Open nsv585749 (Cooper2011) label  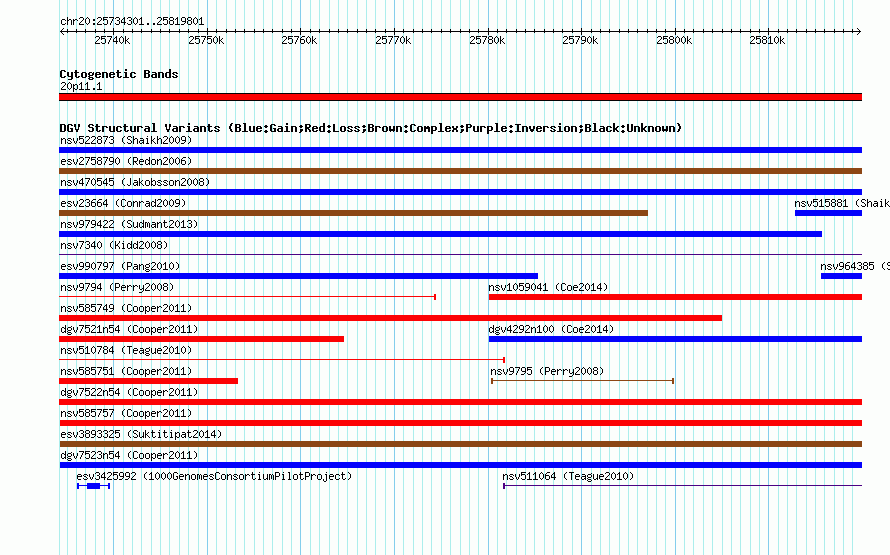point(126,308)
